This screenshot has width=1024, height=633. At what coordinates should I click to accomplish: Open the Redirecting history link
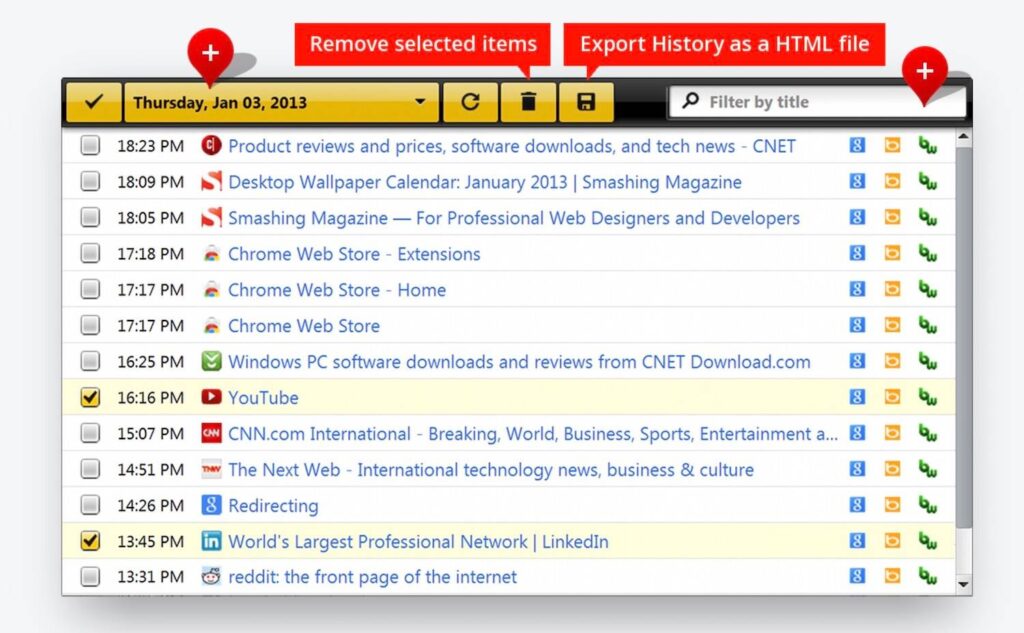273,506
